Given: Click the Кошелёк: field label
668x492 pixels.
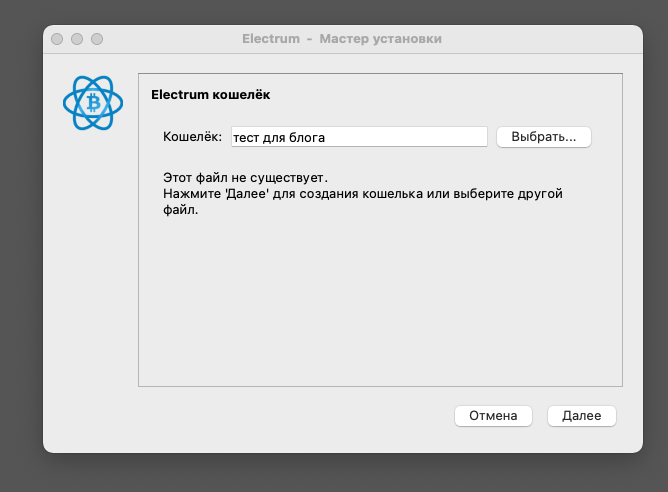Looking at the screenshot, I should click(193, 137).
